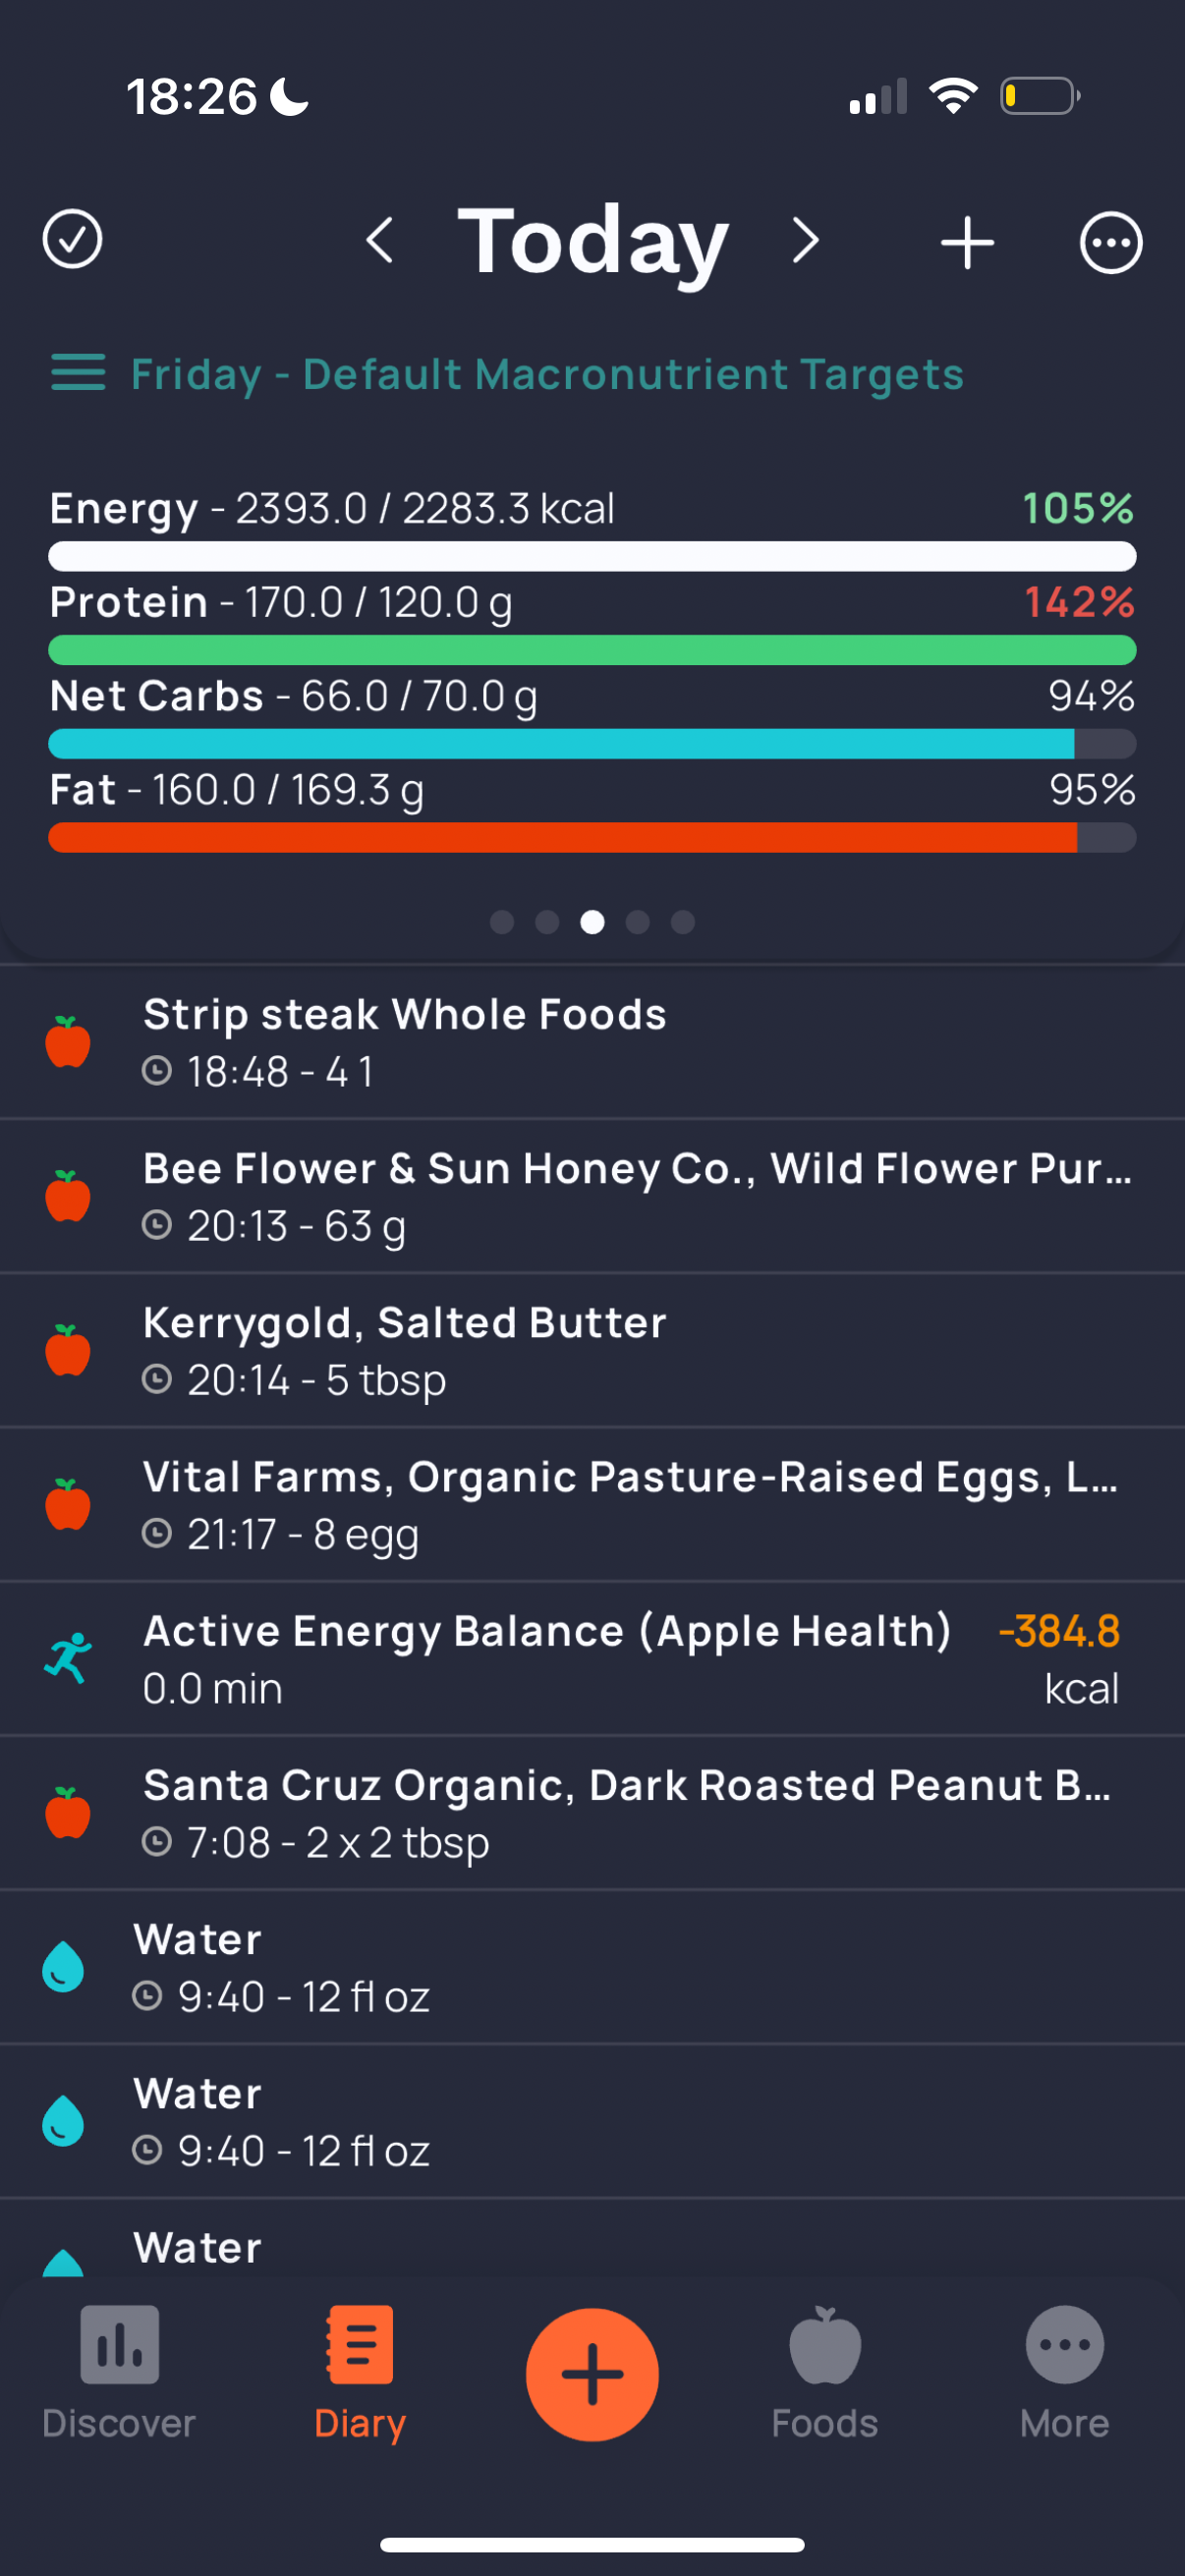Go to previous day with left chevron
Screen dimensions: 1185x2576
[x=380, y=241]
